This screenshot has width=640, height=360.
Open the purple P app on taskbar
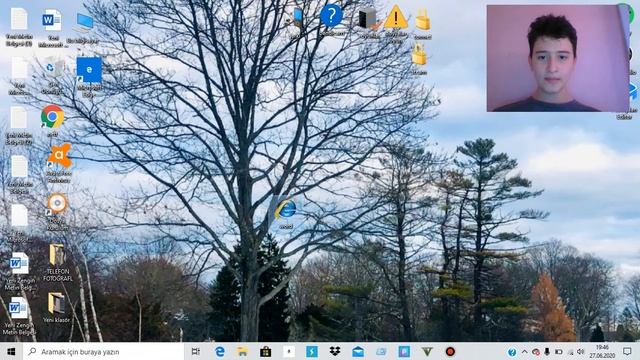(404, 351)
